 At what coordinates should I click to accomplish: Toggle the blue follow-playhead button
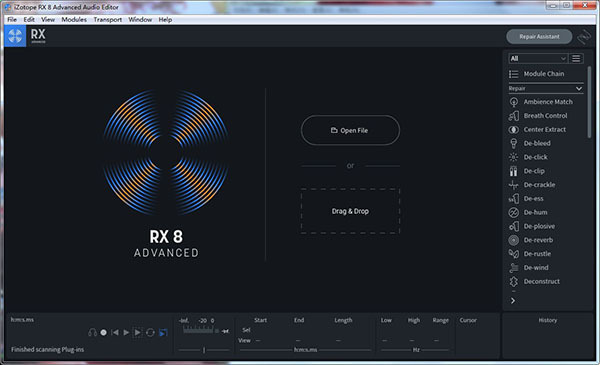[x=163, y=333]
